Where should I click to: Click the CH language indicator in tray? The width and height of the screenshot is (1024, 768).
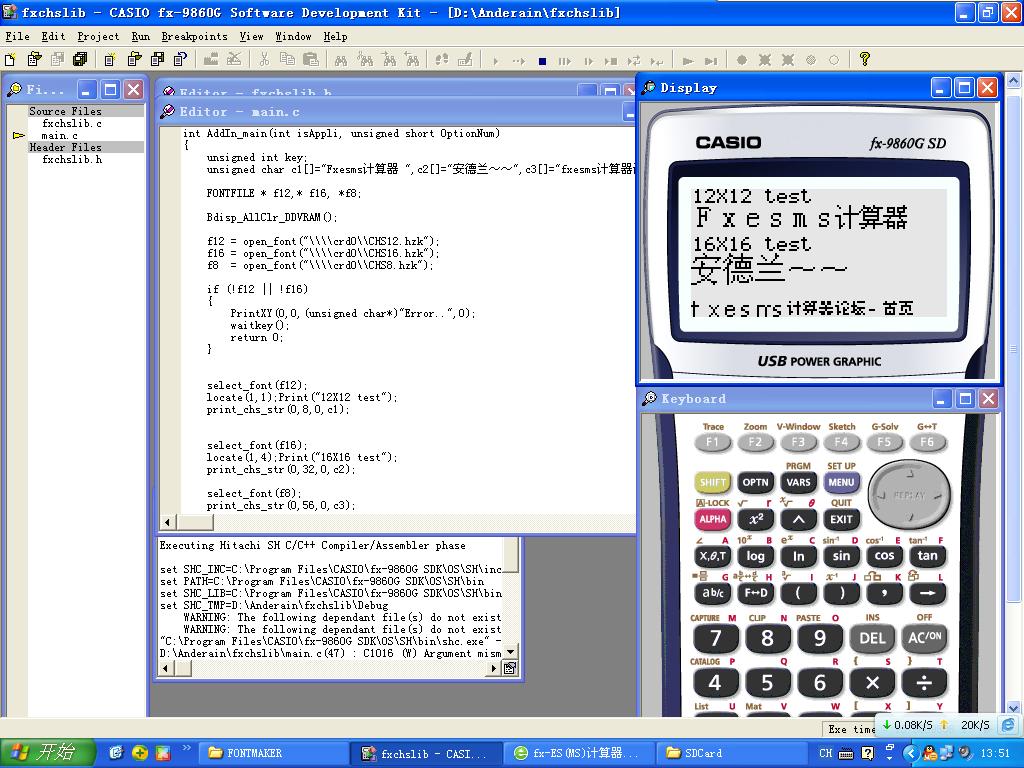click(825, 753)
